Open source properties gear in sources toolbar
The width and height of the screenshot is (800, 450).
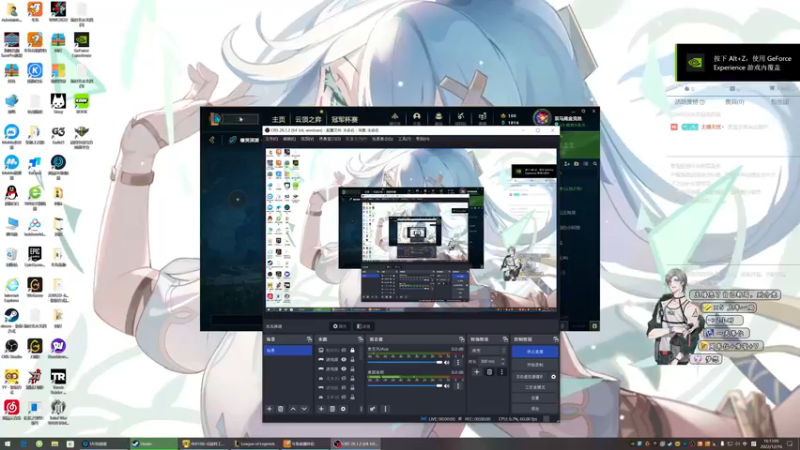click(x=343, y=409)
